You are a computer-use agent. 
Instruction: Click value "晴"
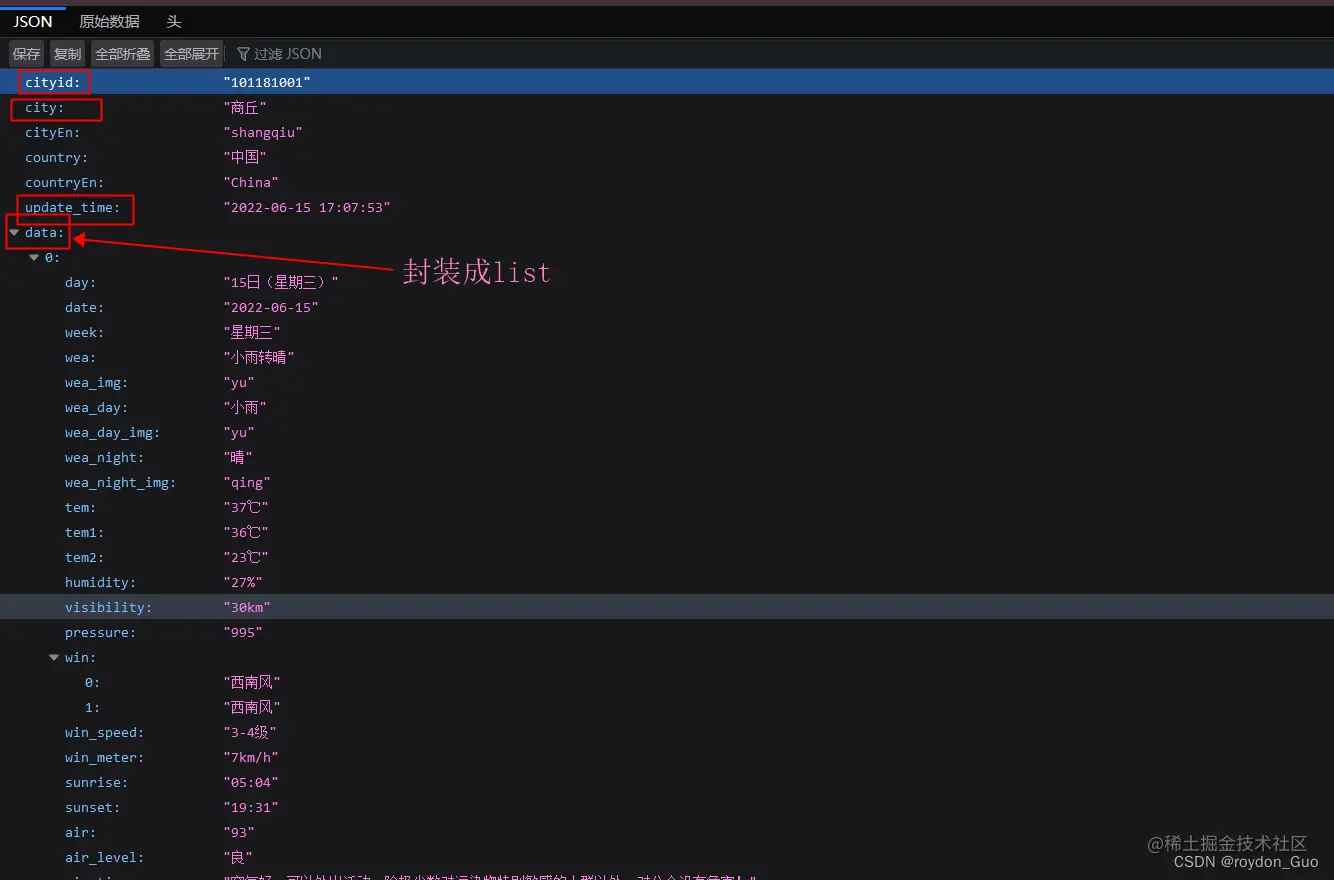(238, 457)
